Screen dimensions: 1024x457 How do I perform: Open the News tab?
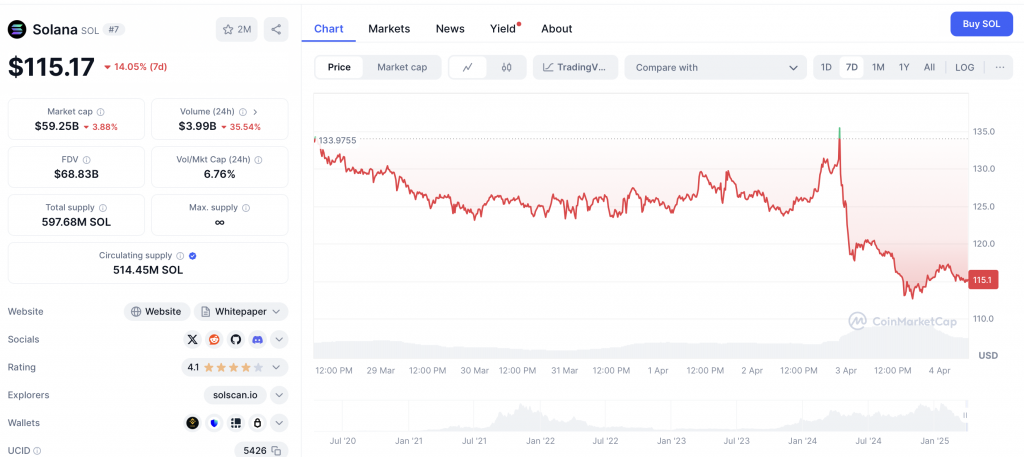450,29
